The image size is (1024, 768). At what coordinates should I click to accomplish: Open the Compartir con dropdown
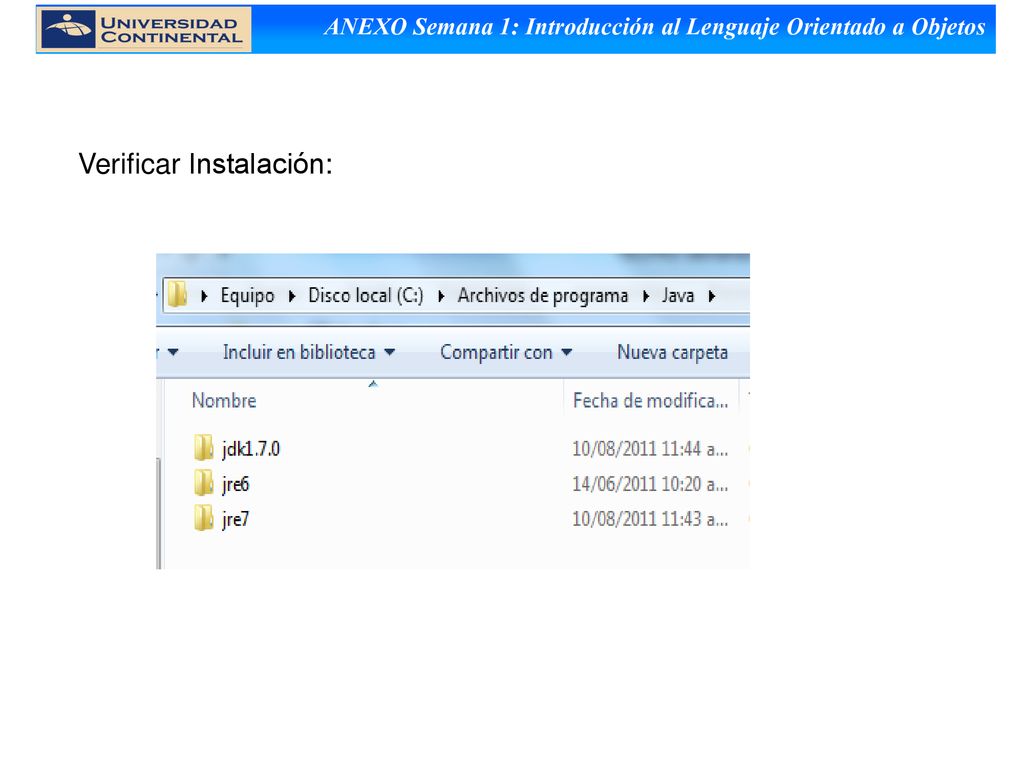pos(506,352)
